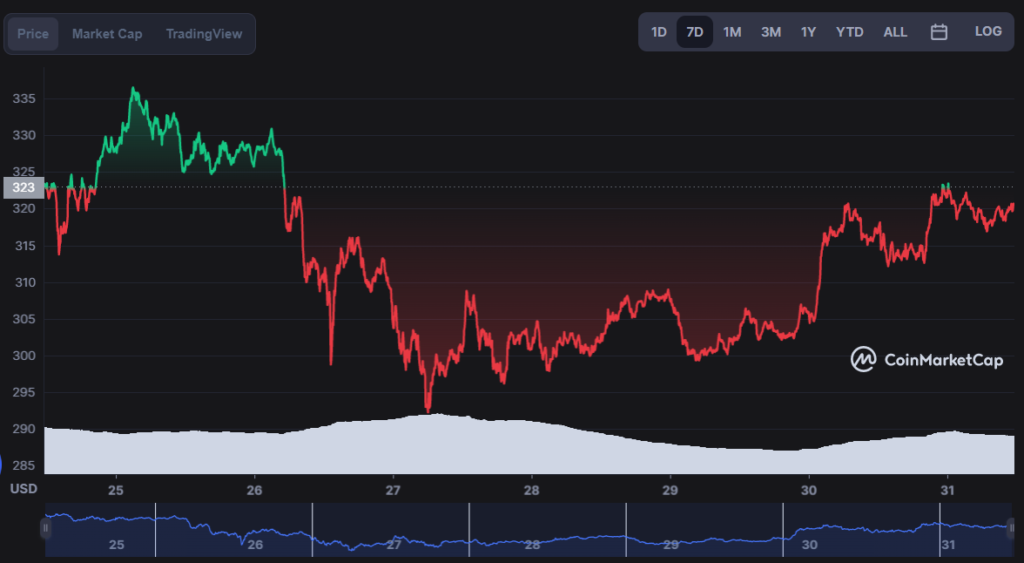
Task: Click the 27 section in mini navigator chart
Action: (393, 543)
